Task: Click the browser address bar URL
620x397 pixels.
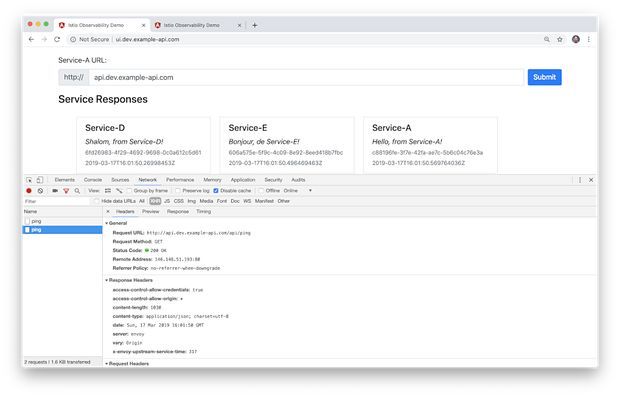Action: point(147,40)
